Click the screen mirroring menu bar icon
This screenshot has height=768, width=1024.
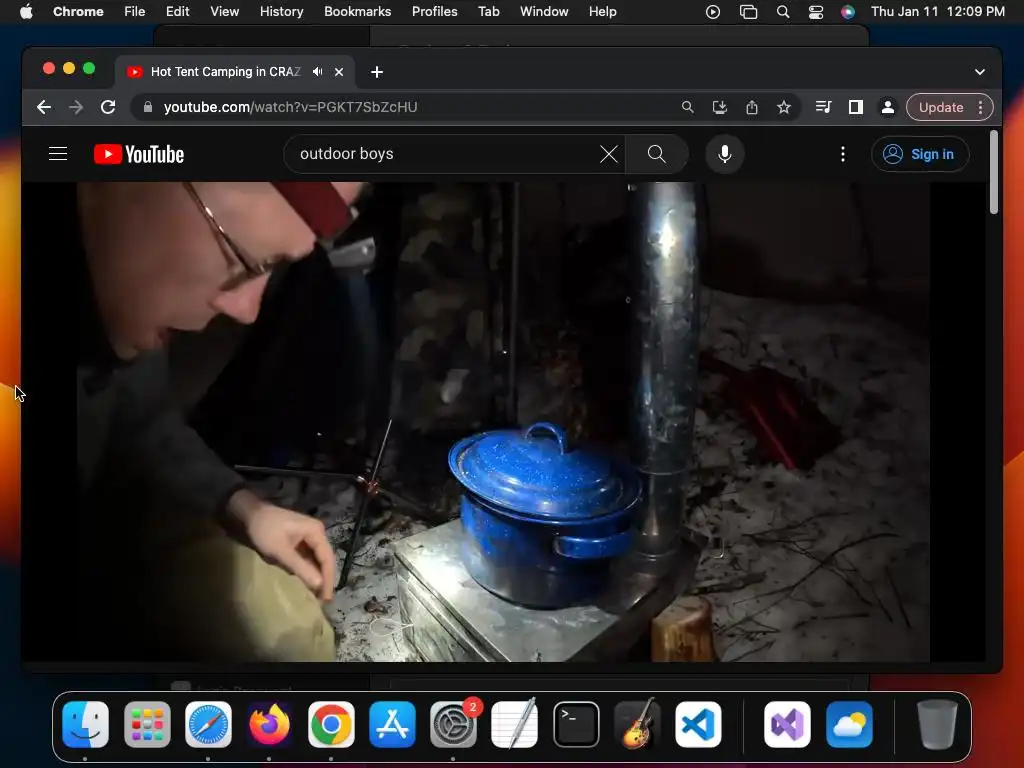pyautogui.click(x=748, y=12)
